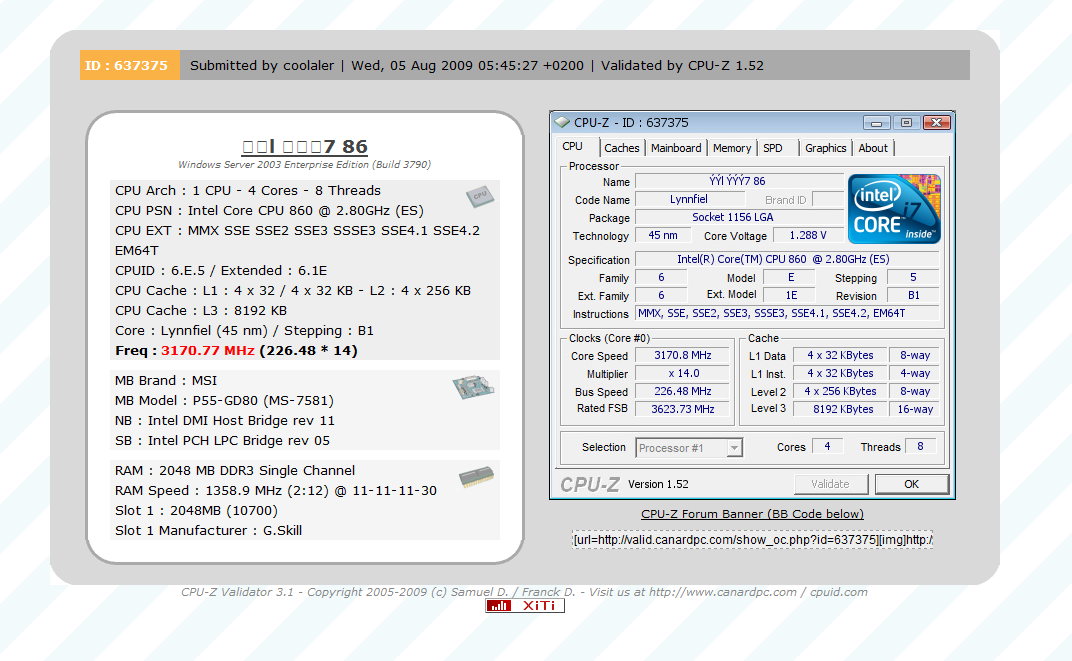
Task: Minimize the CPU-Z window
Action: coord(876,123)
